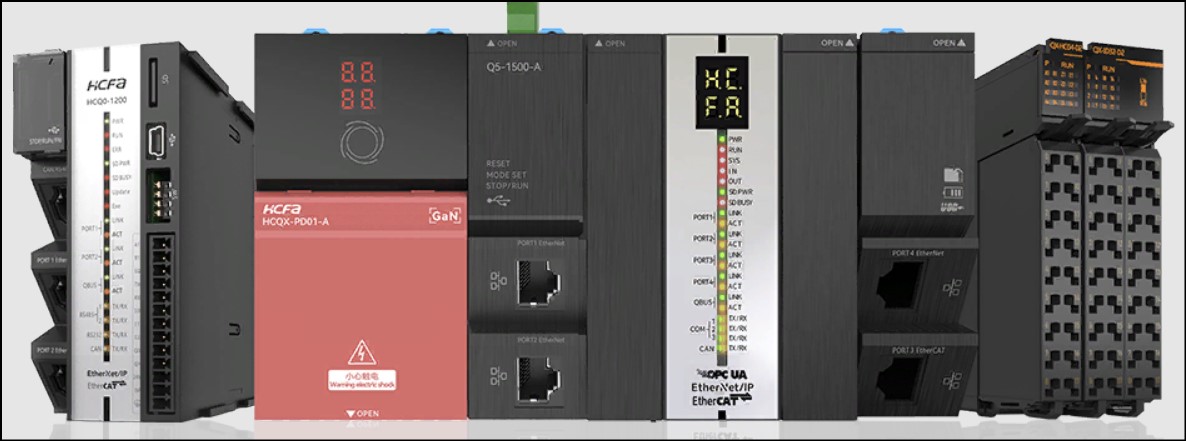
Task: Click the network icon beside PORT1 EtherNet jack
Action: click(498, 281)
